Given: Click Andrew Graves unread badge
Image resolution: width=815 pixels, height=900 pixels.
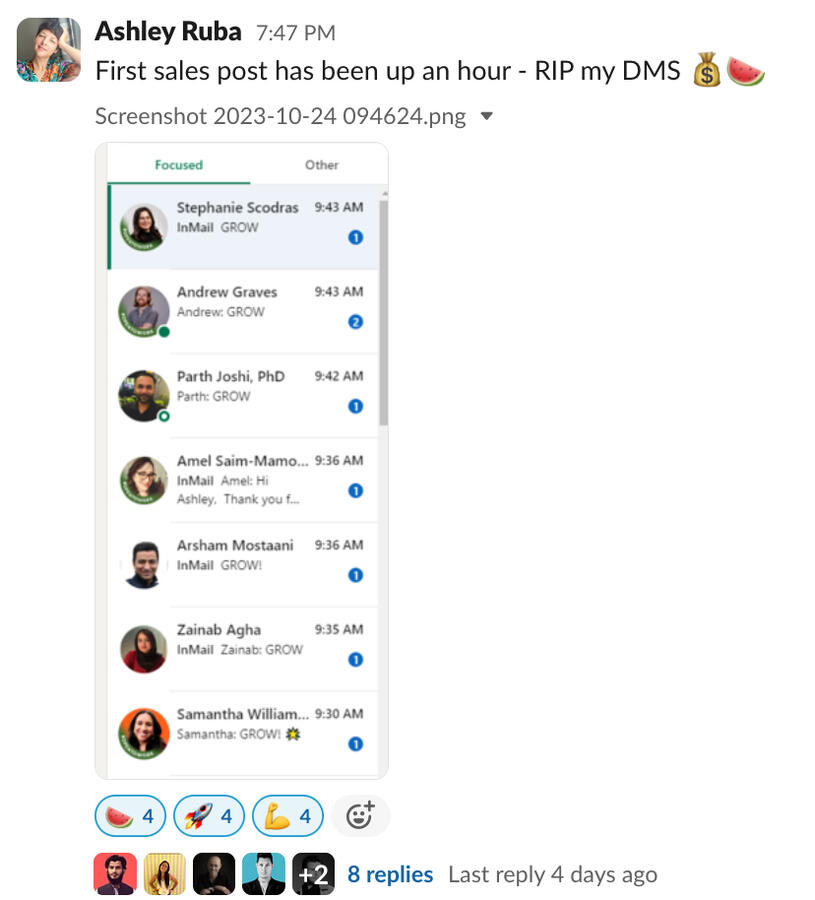Looking at the screenshot, I should (x=356, y=322).
